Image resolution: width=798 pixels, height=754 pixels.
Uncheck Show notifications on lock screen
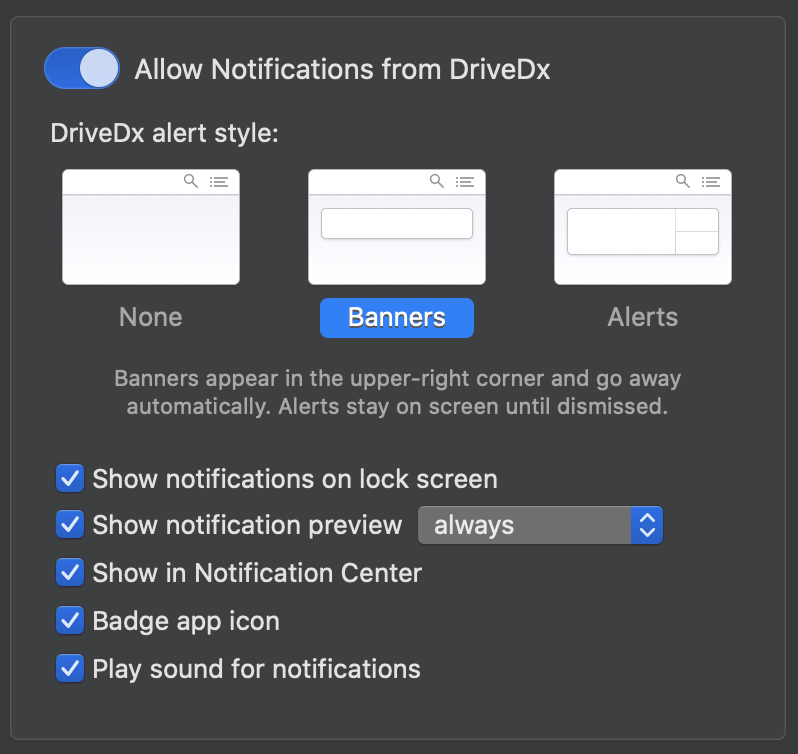70,478
